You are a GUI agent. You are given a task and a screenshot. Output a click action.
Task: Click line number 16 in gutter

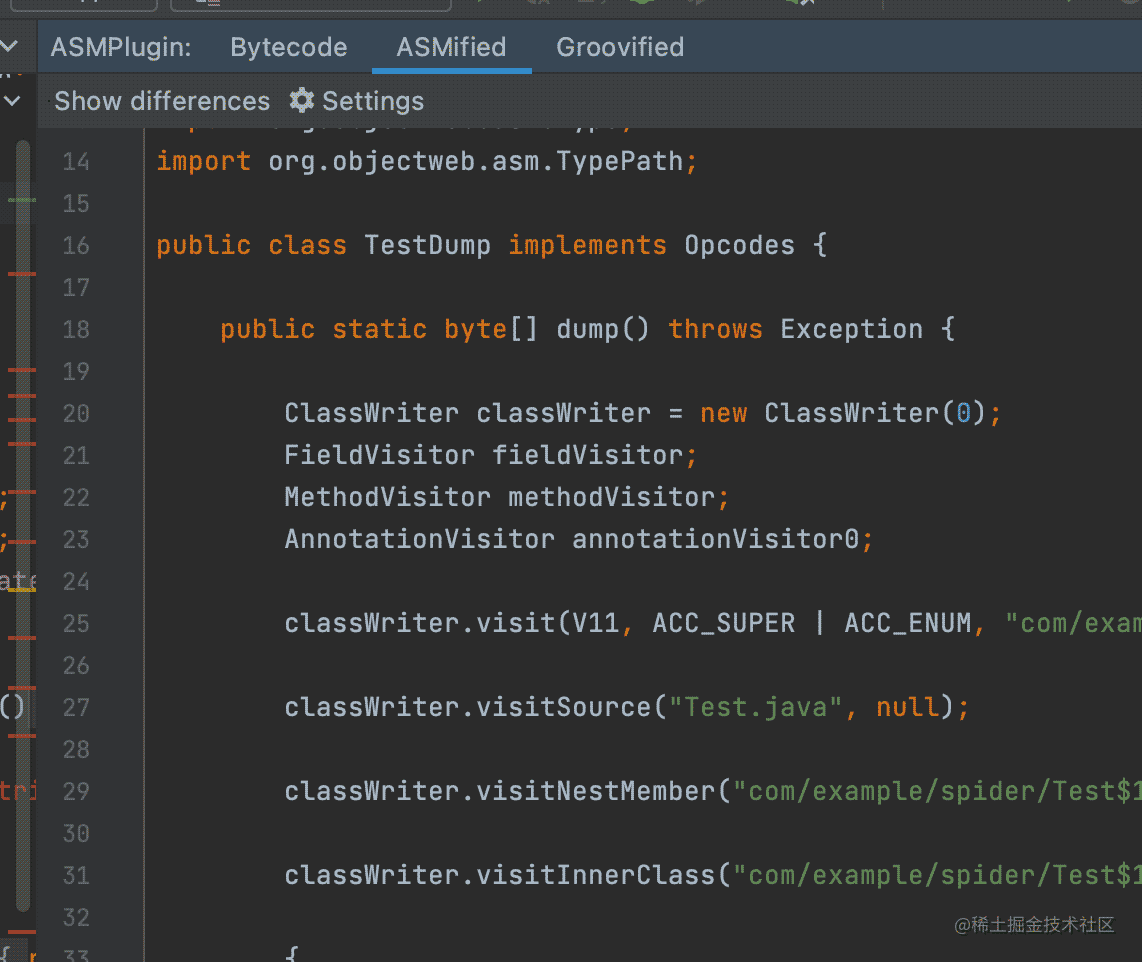point(76,245)
